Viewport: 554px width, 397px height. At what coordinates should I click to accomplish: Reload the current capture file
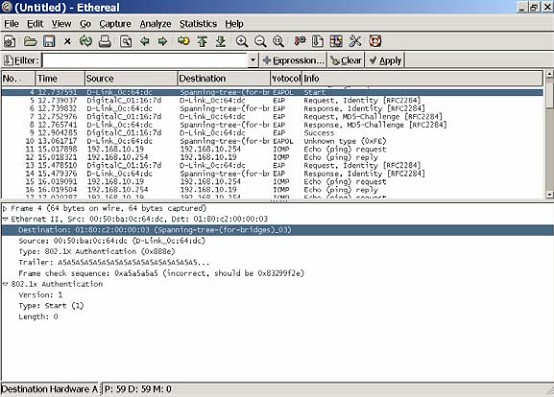[86, 41]
